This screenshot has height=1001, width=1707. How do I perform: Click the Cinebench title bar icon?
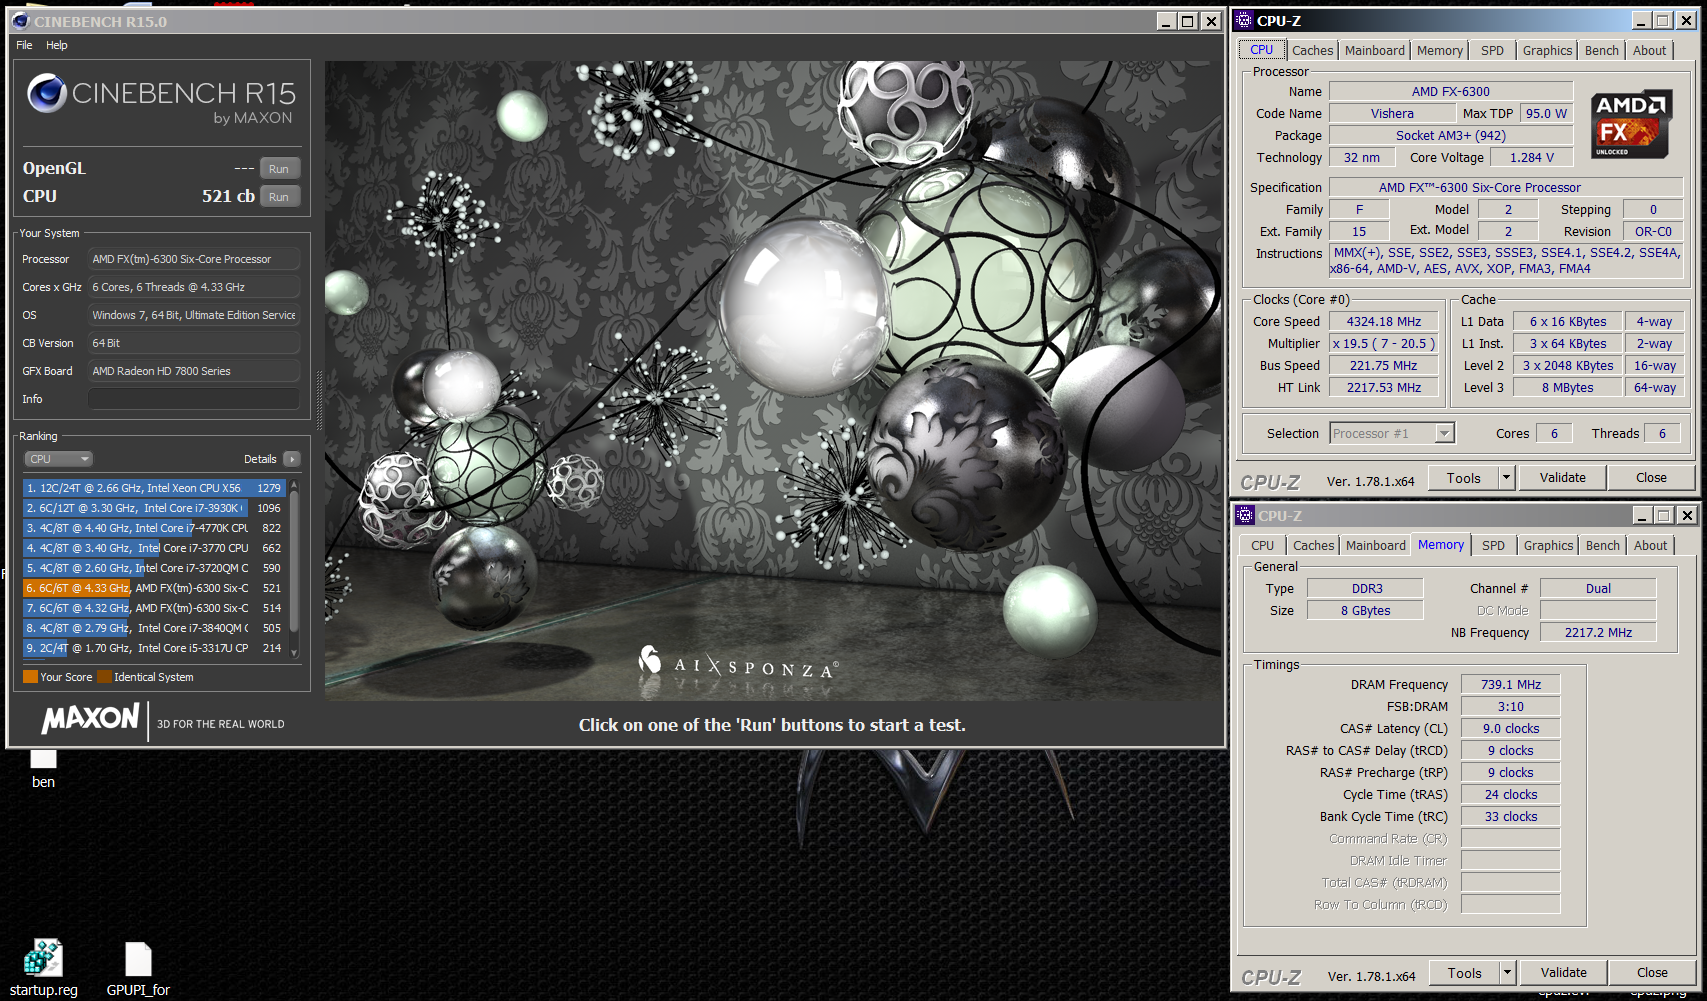21,21
